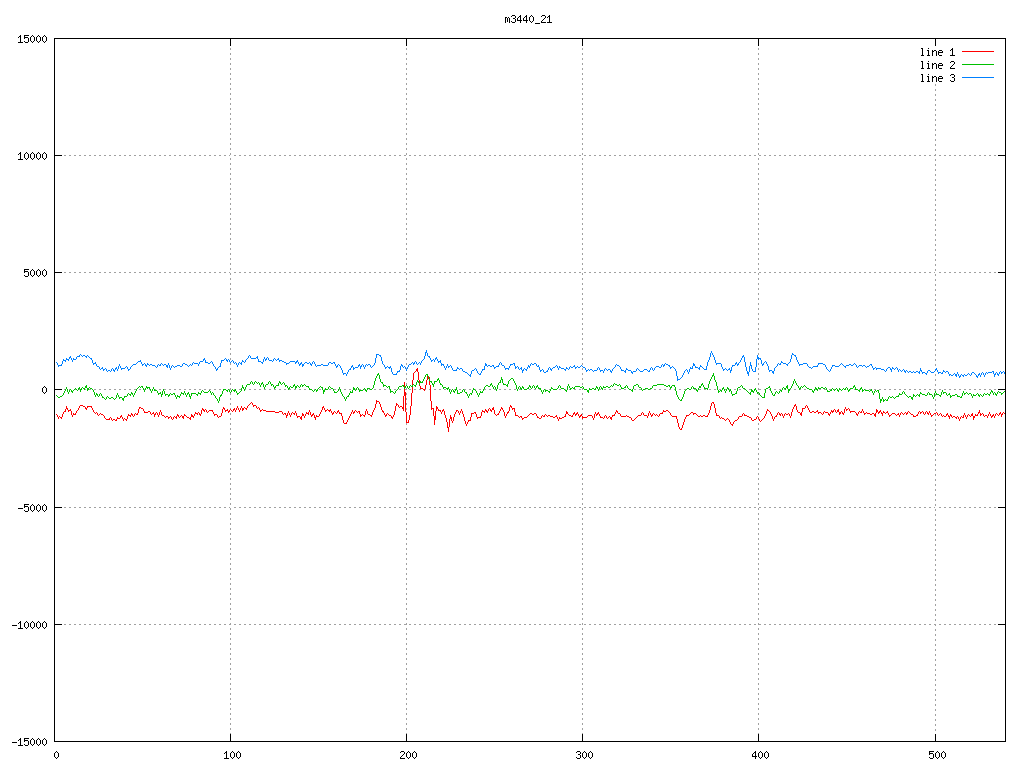
Task: Click the 300 x-axis tick label
Action: tap(583, 756)
